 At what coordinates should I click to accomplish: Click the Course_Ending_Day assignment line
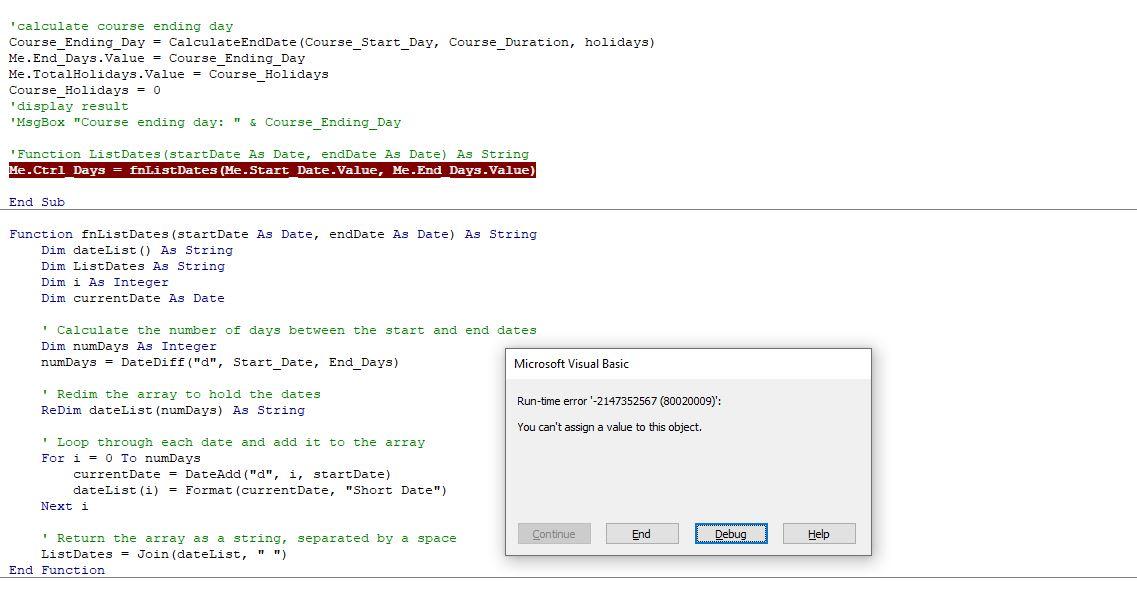coord(330,41)
